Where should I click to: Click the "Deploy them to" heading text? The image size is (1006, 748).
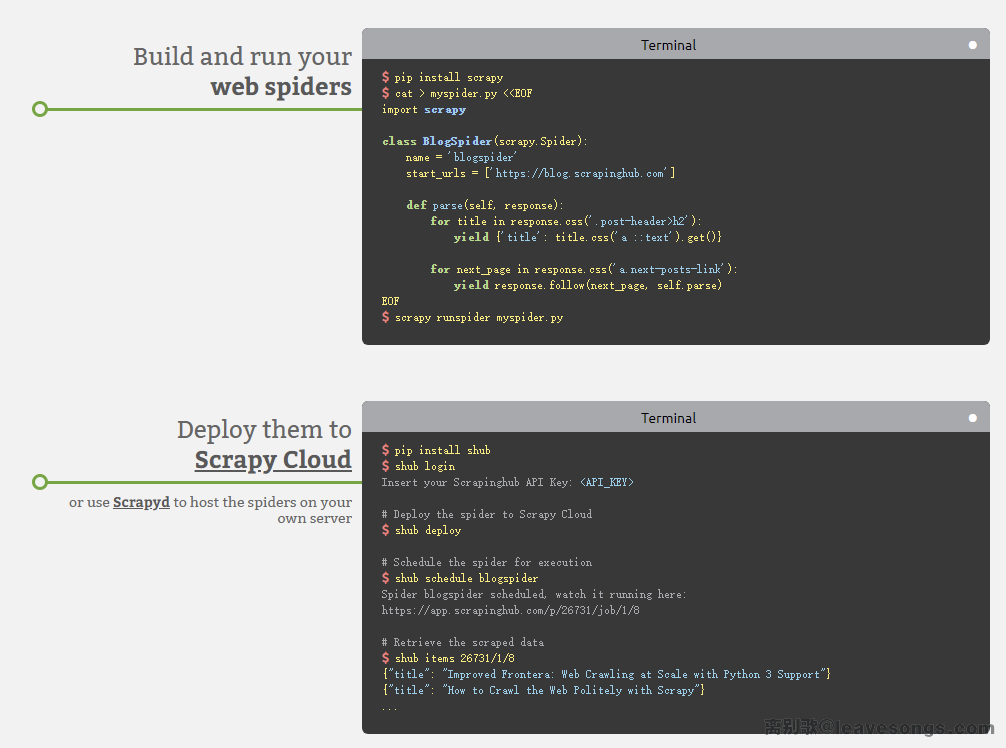pos(264,430)
